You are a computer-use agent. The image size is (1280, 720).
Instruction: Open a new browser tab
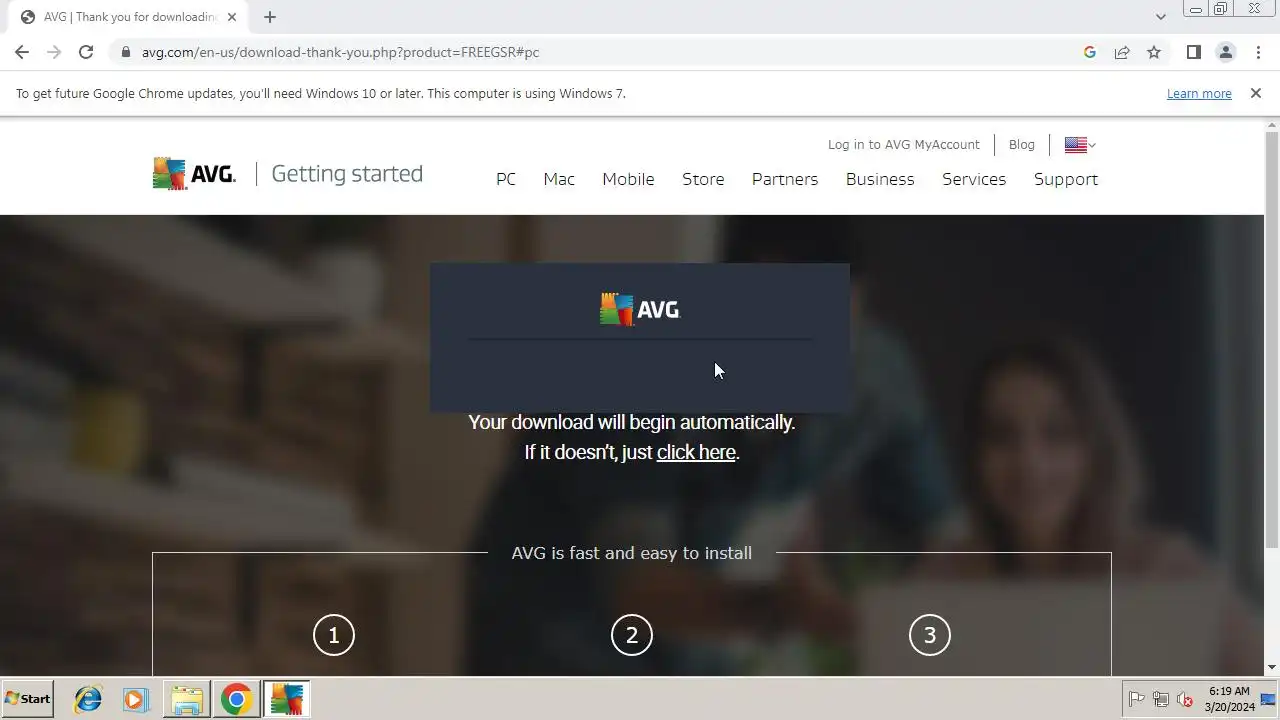coord(270,17)
